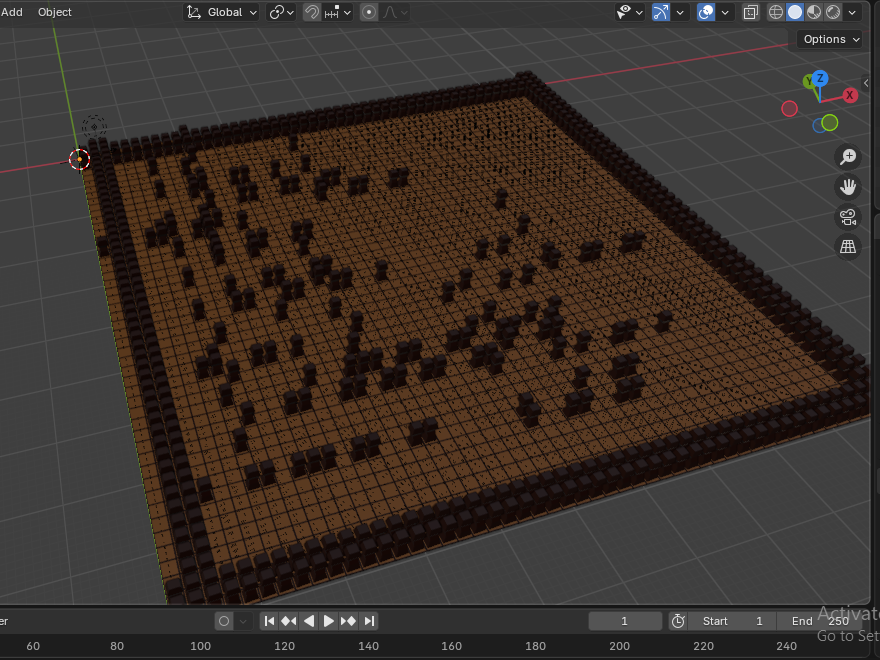This screenshot has height=660, width=880.
Task: Toggle auto keying record button
Action: [x=224, y=621]
